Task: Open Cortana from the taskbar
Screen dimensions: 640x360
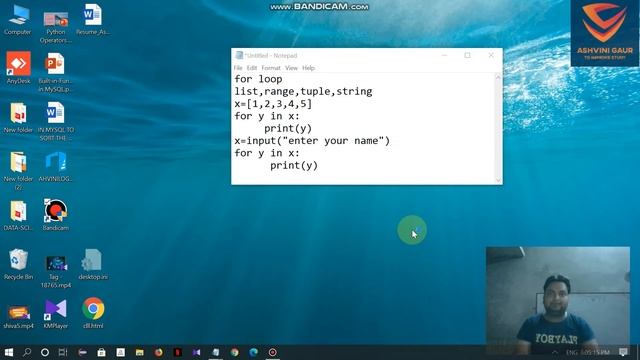Action: pyautogui.click(x=45, y=352)
